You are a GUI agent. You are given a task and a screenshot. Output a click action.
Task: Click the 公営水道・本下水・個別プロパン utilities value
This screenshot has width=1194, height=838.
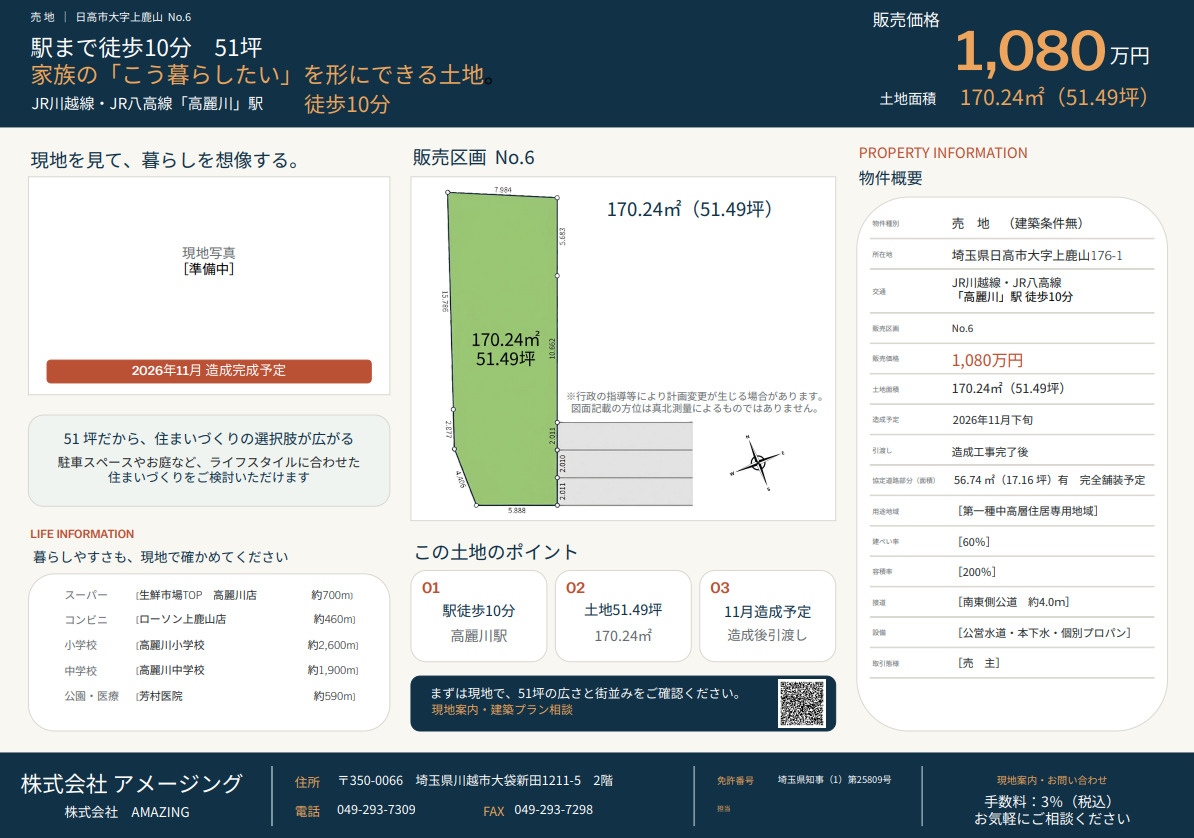tap(1044, 632)
